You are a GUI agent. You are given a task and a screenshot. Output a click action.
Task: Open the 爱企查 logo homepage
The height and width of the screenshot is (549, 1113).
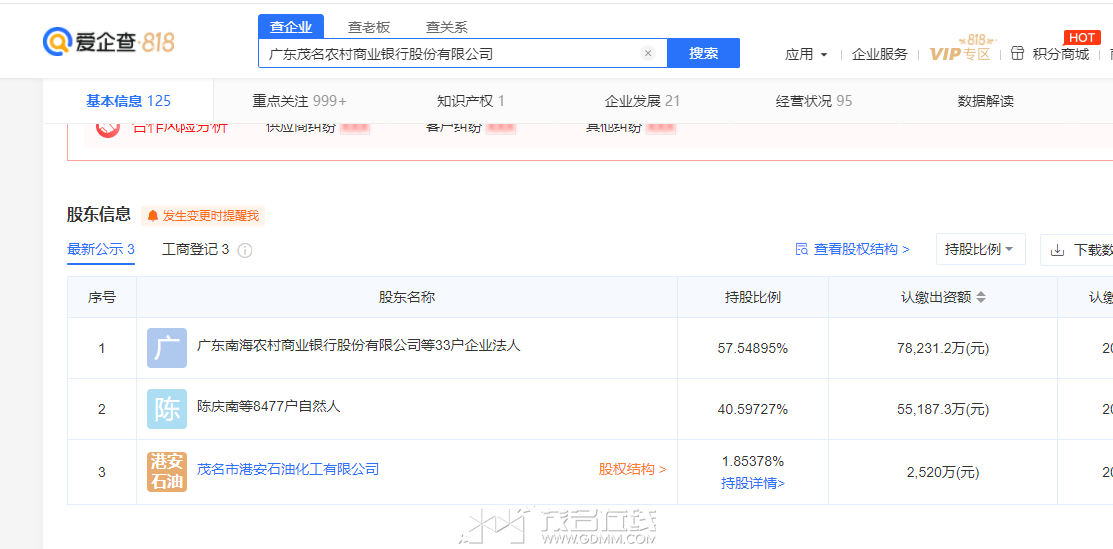pos(109,42)
